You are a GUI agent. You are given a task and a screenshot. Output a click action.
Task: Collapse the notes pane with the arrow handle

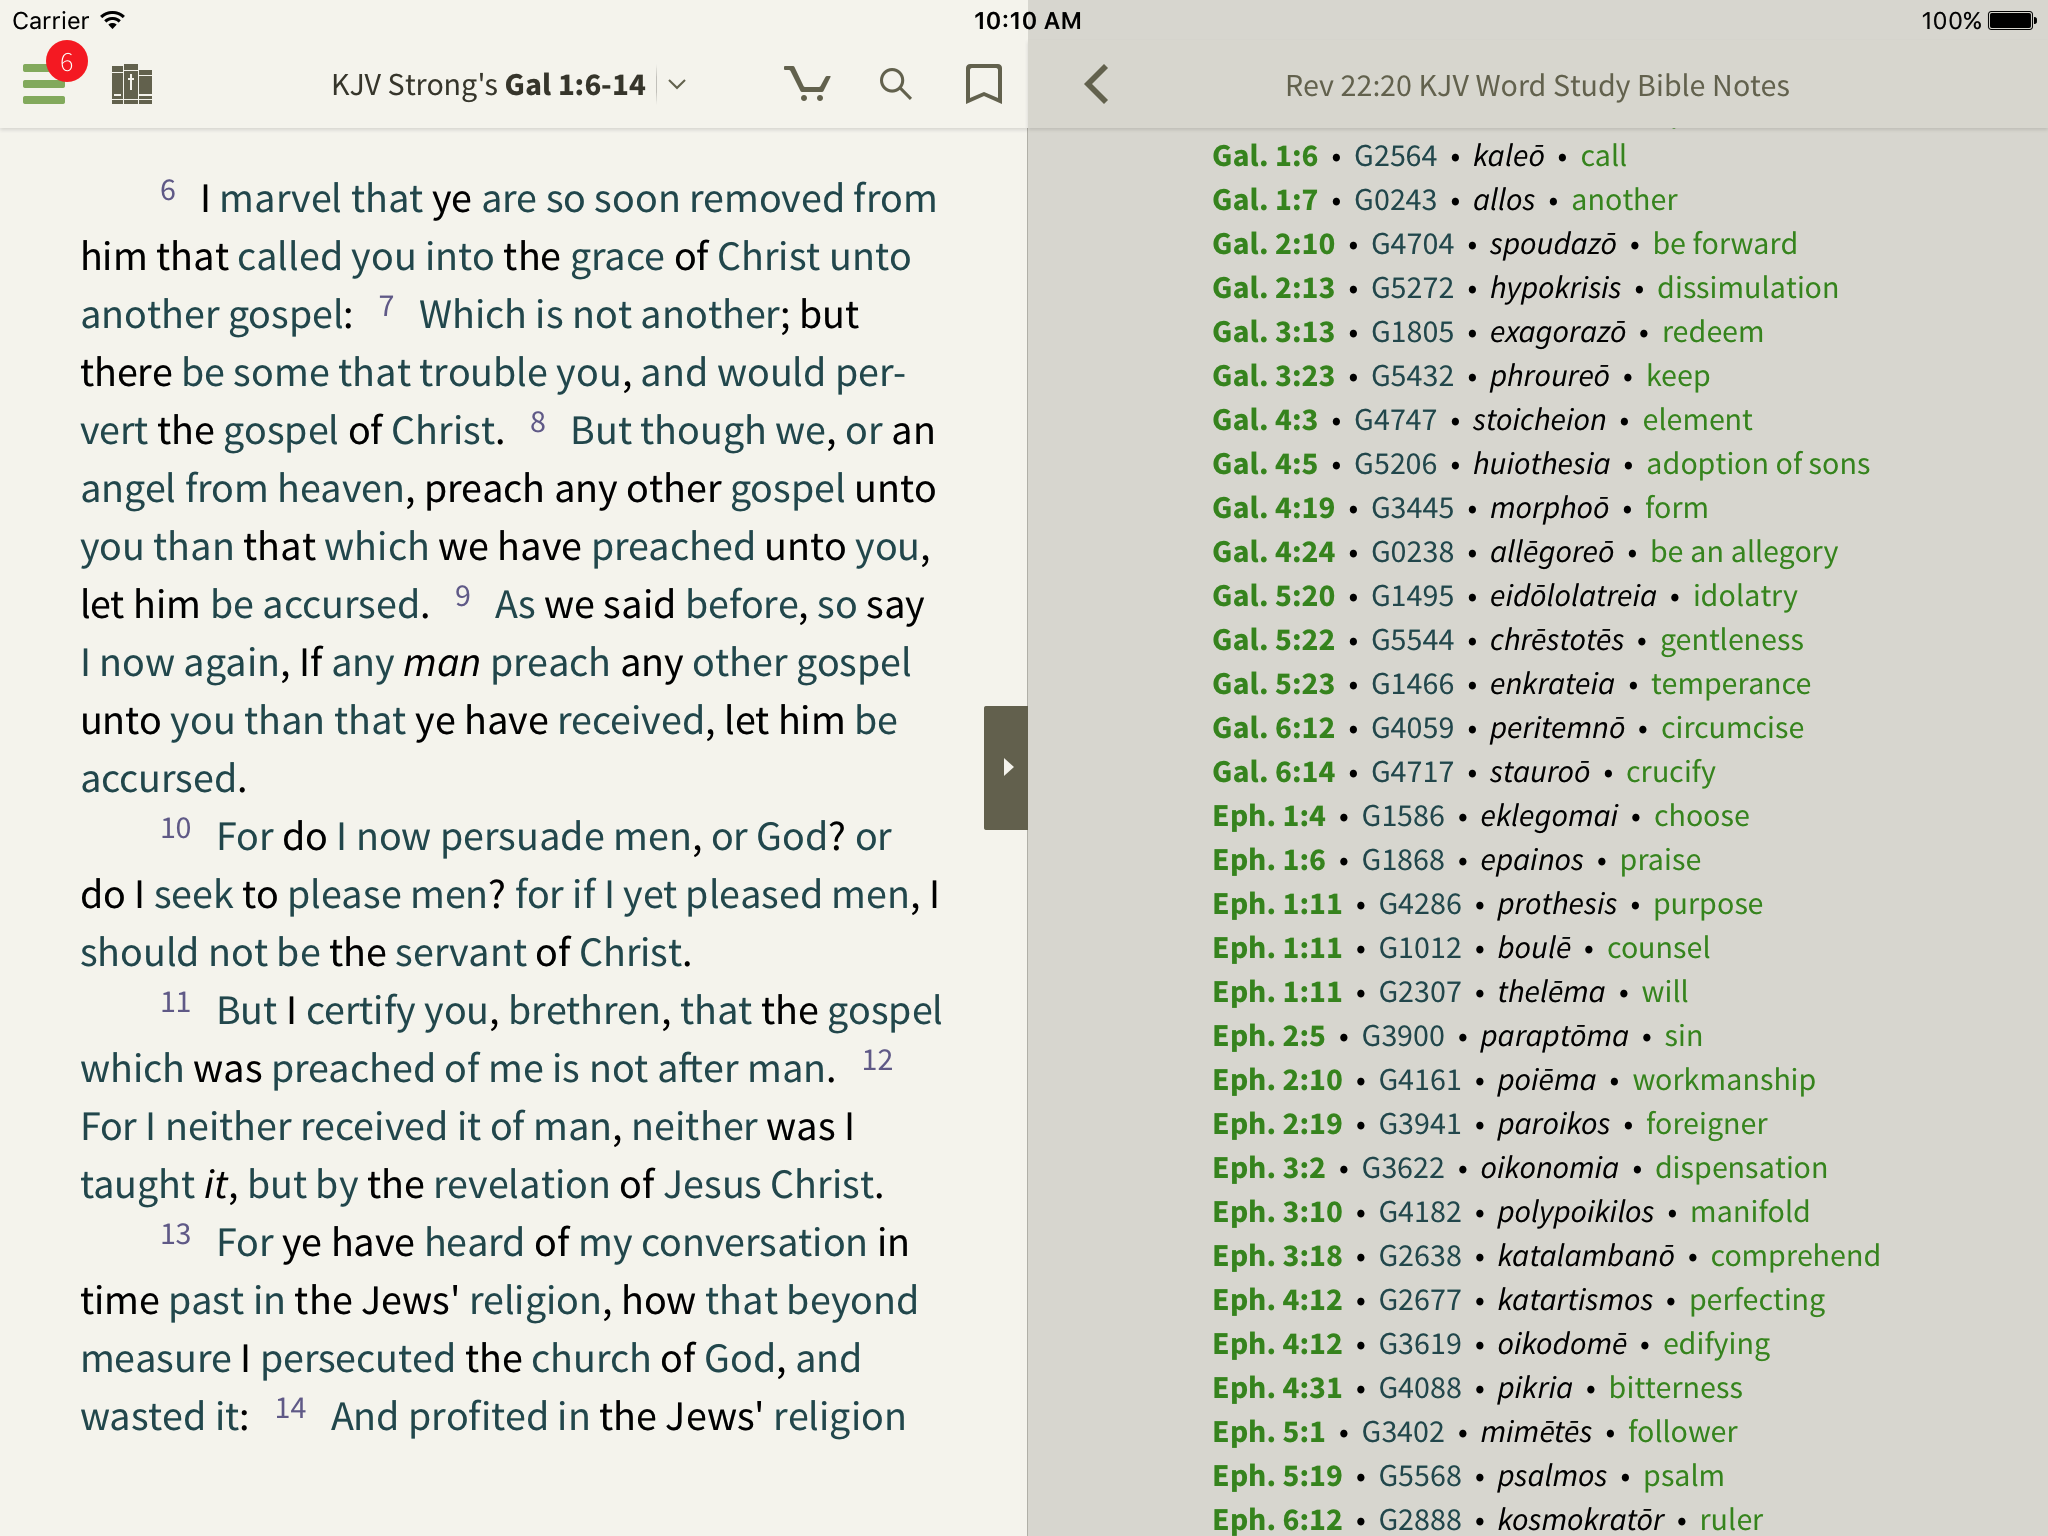tap(1006, 767)
